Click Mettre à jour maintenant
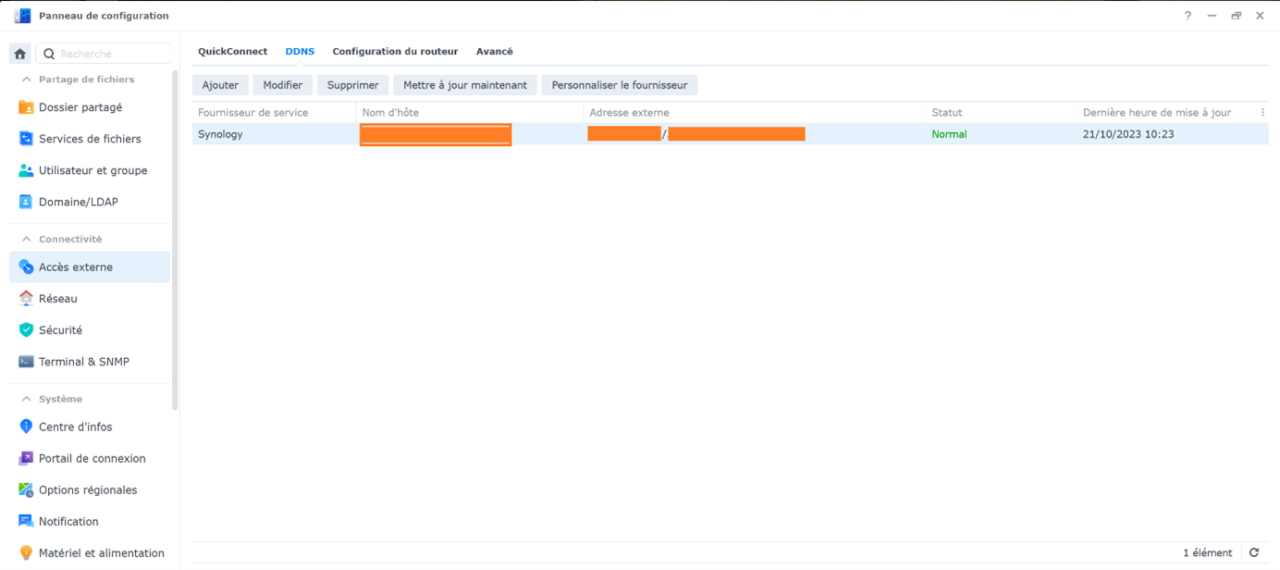The height and width of the screenshot is (570, 1280). pyautogui.click(x=465, y=86)
